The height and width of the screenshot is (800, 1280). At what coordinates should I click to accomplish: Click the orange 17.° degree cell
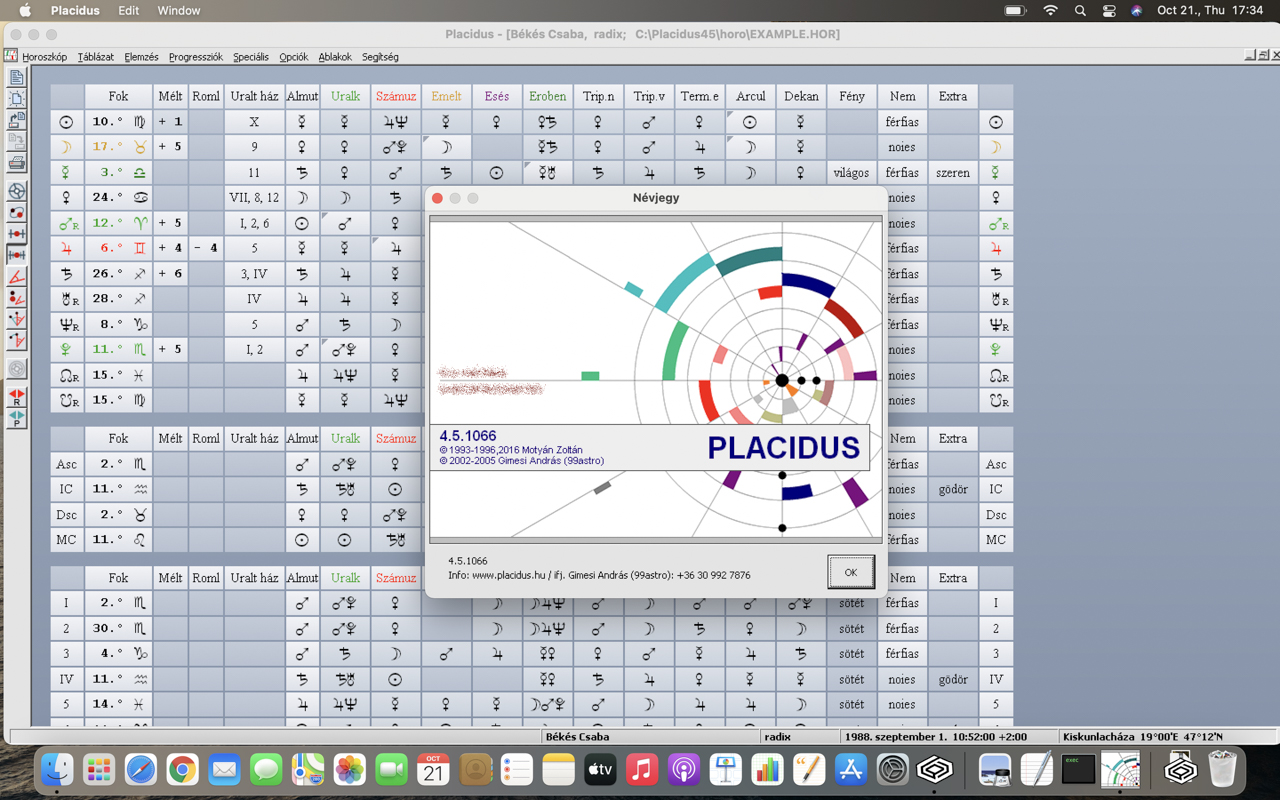tap(118, 147)
